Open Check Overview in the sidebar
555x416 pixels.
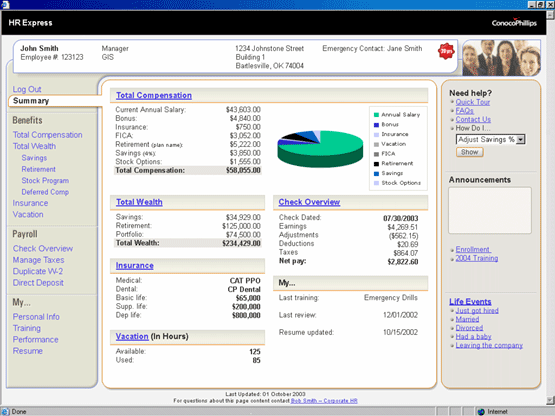(43, 249)
